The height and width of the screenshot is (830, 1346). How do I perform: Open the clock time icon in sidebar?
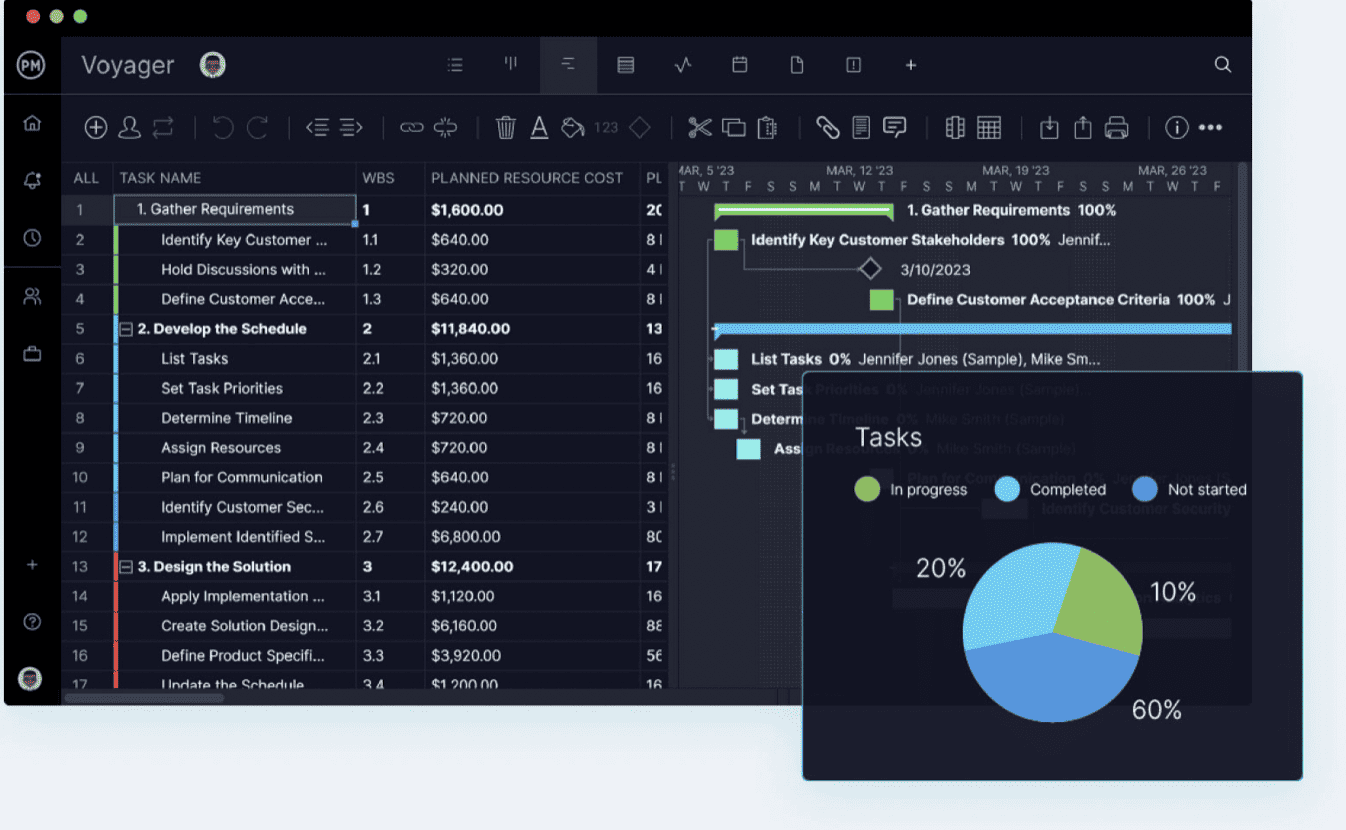pos(32,238)
